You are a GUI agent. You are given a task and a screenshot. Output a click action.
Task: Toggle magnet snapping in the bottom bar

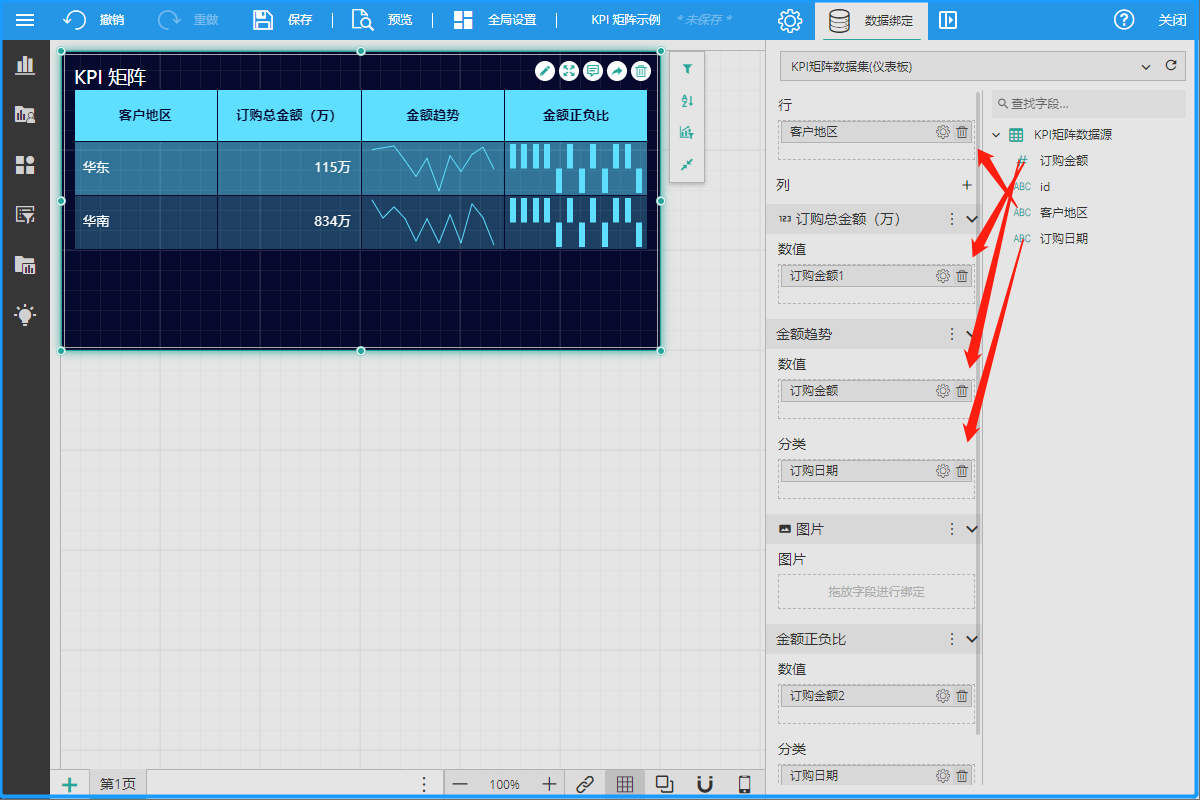click(x=705, y=784)
